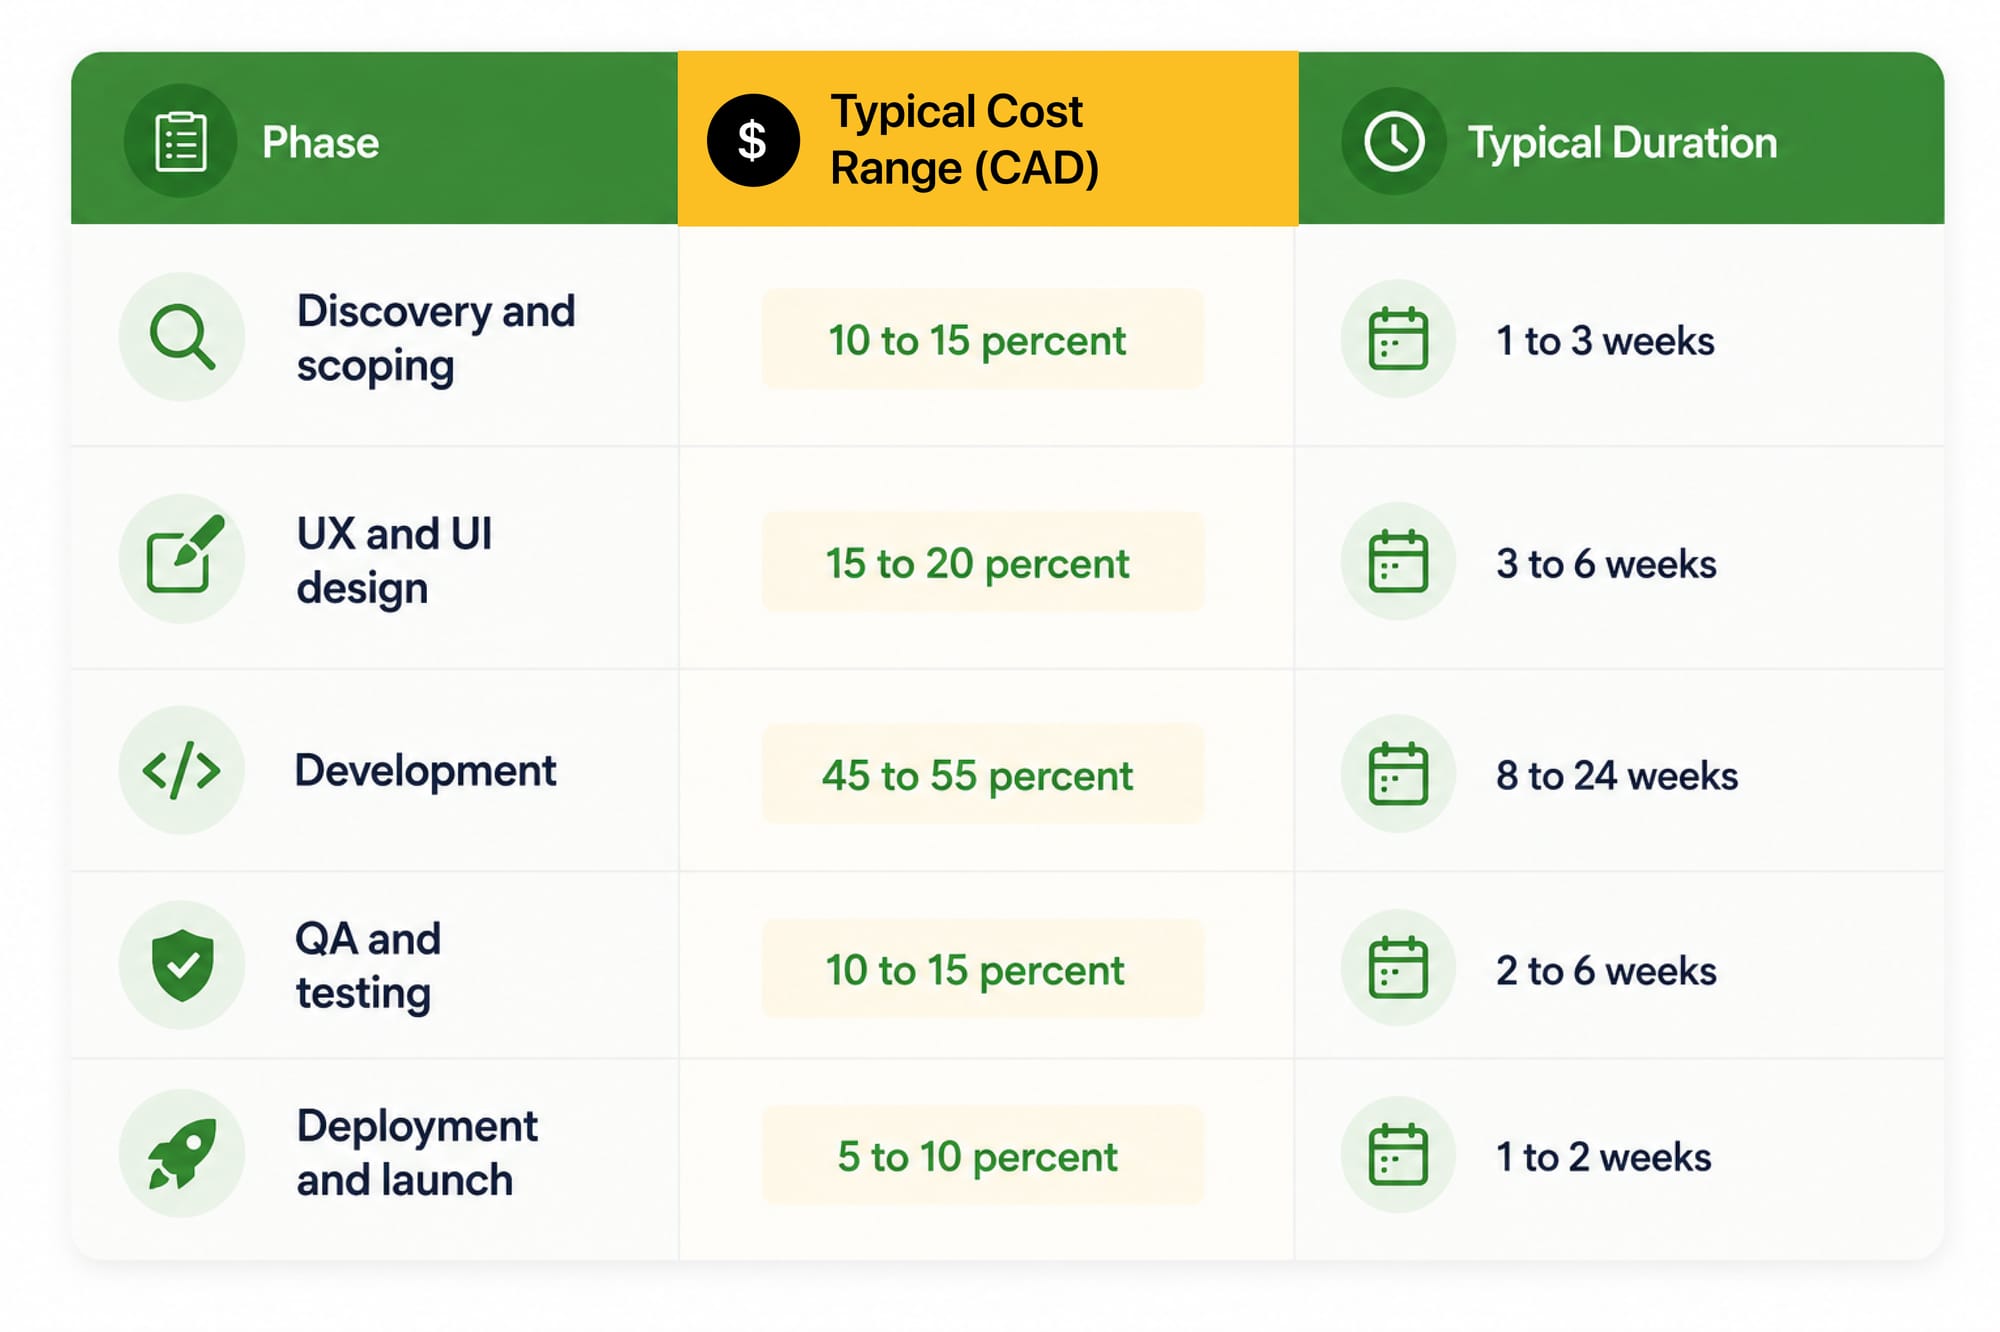
Task: Select the Phase column header
Action: pos(375,138)
